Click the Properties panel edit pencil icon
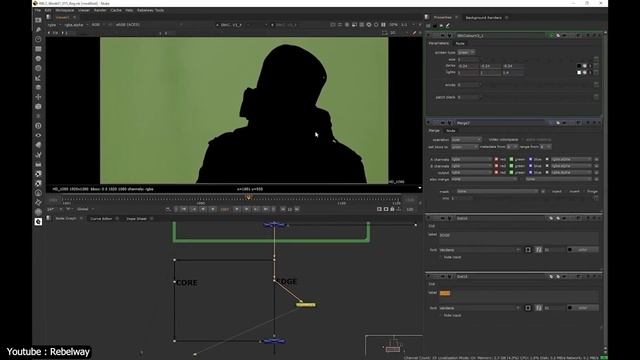Image resolution: width=640 pixels, height=360 pixels. tap(448, 26)
